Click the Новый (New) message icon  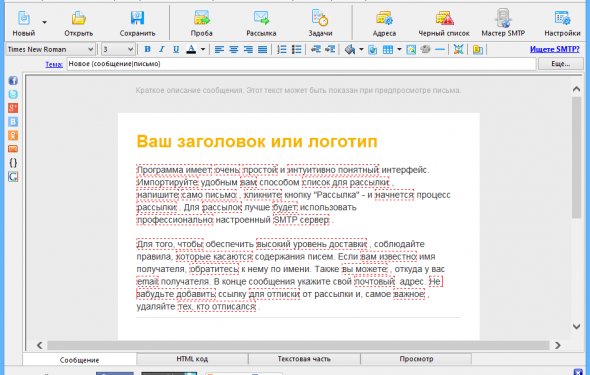pyautogui.click(x=24, y=18)
